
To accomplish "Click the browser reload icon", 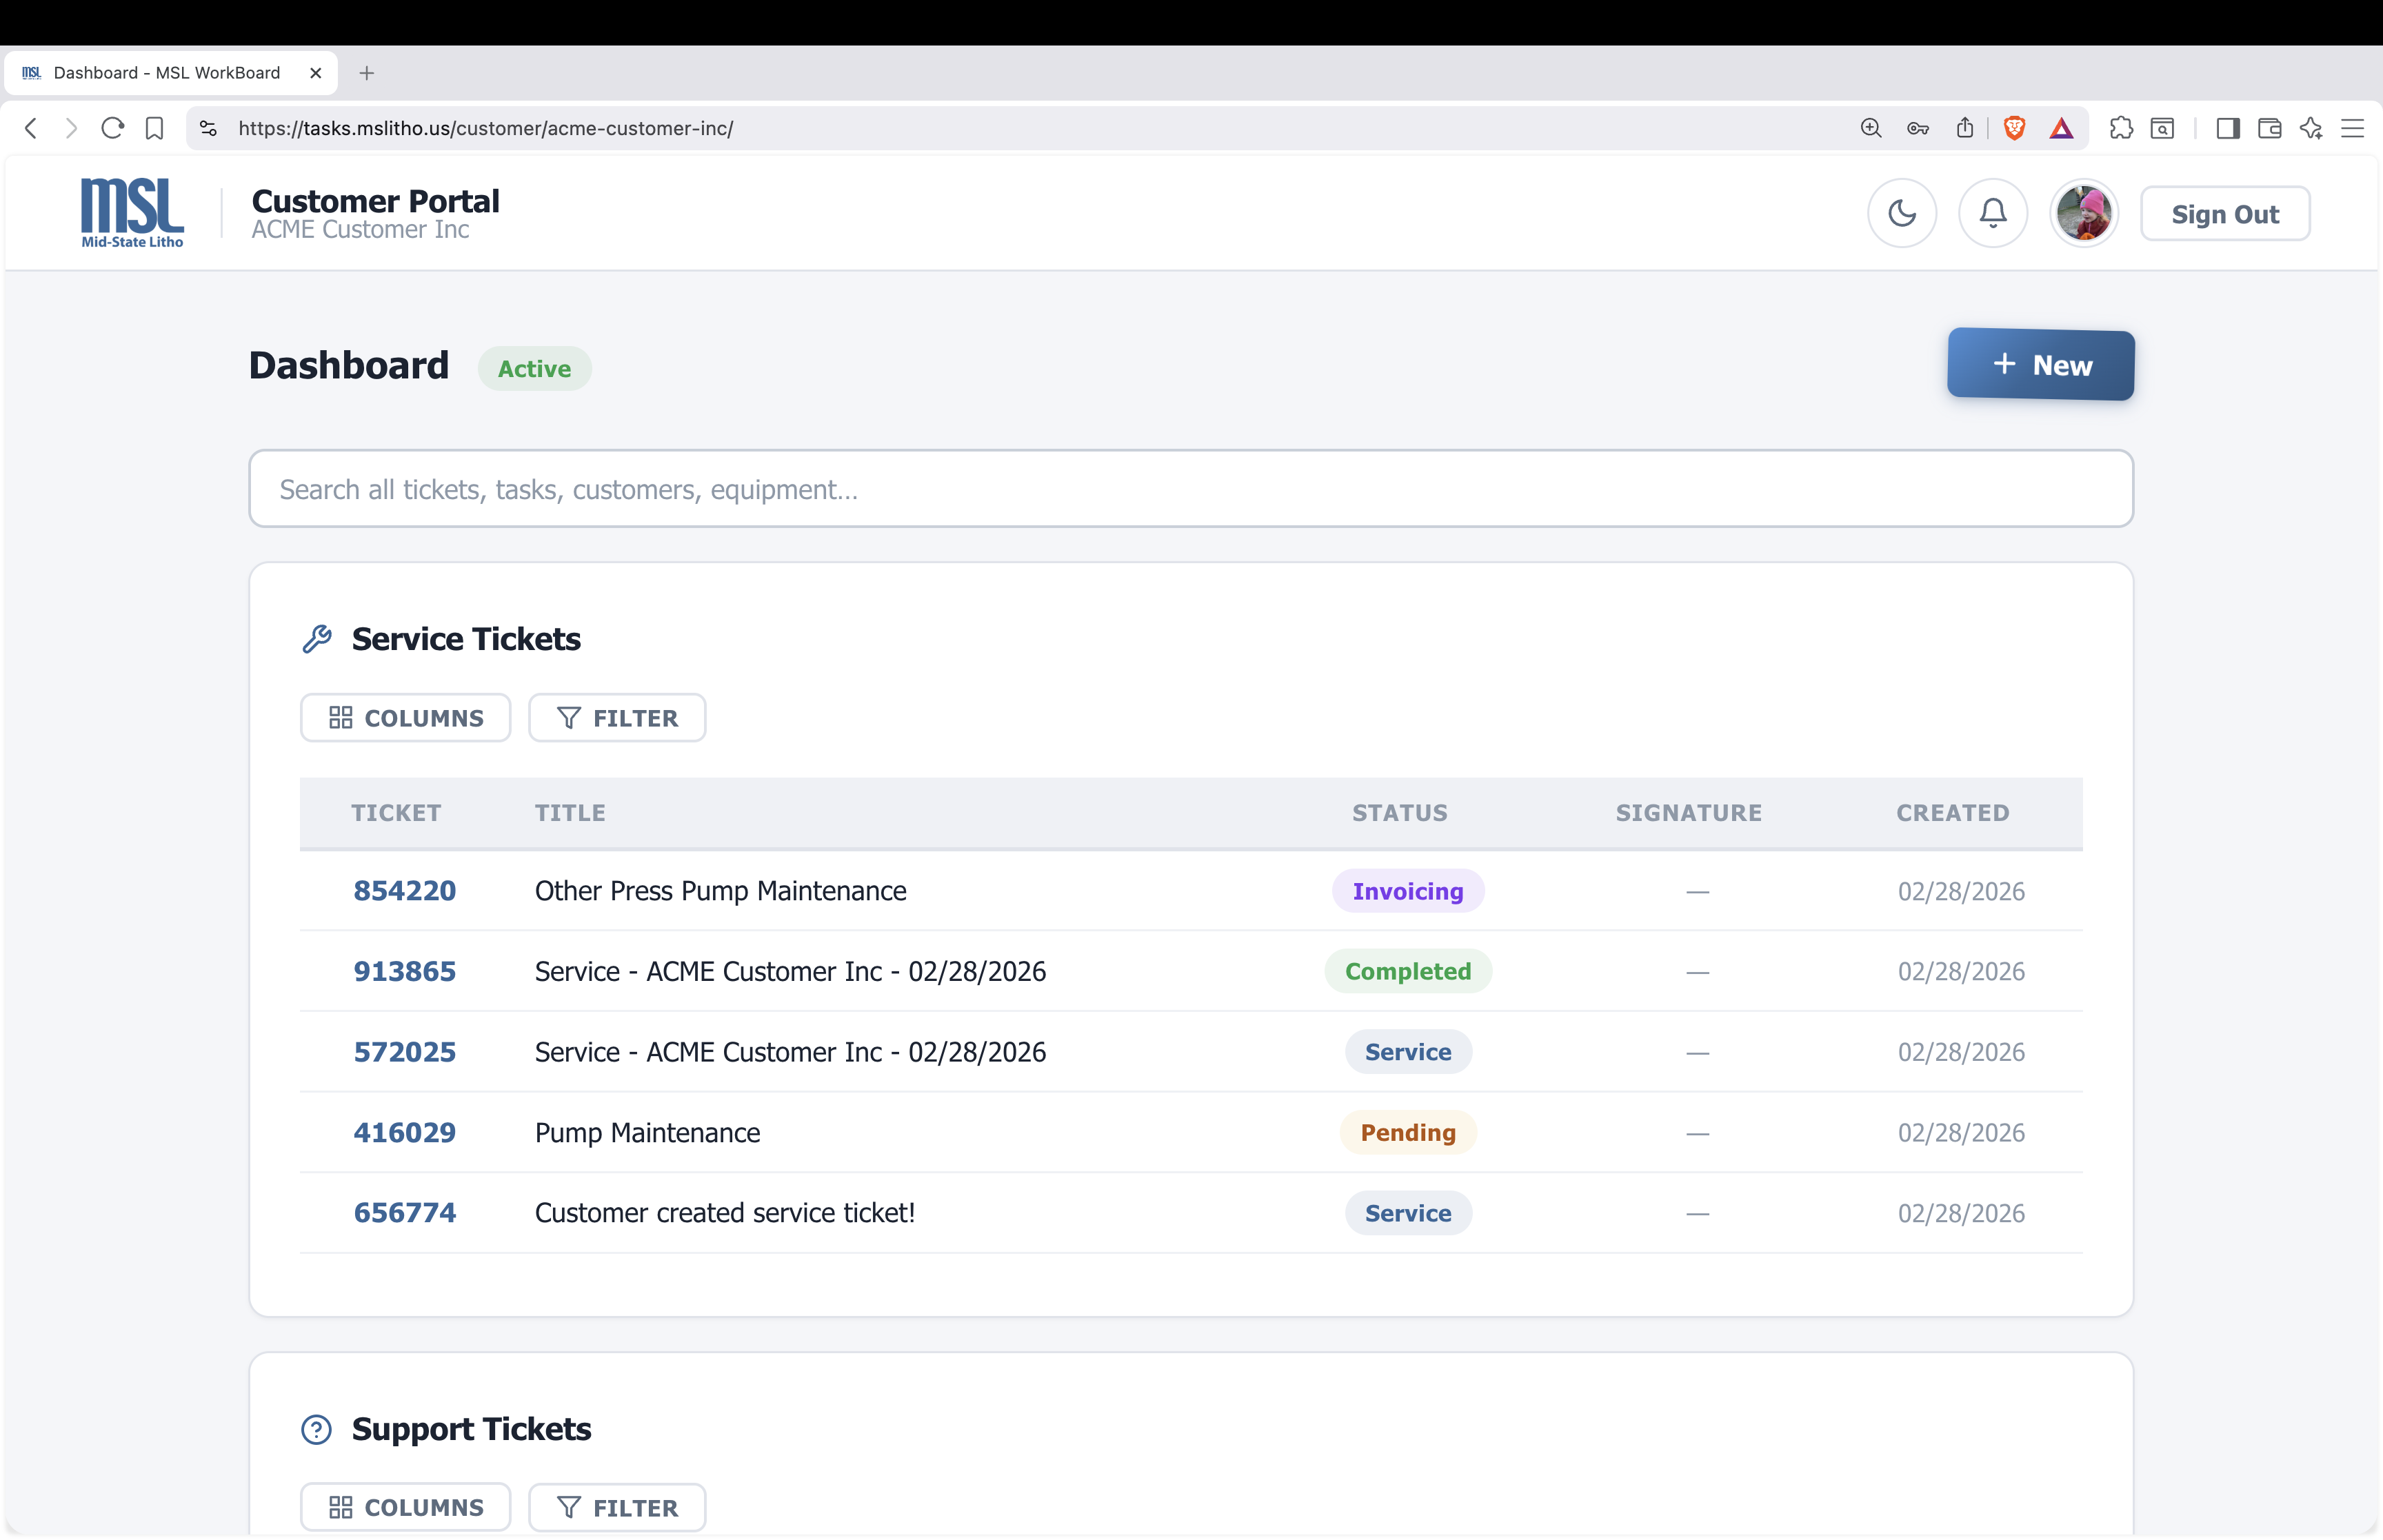I will (x=113, y=128).
